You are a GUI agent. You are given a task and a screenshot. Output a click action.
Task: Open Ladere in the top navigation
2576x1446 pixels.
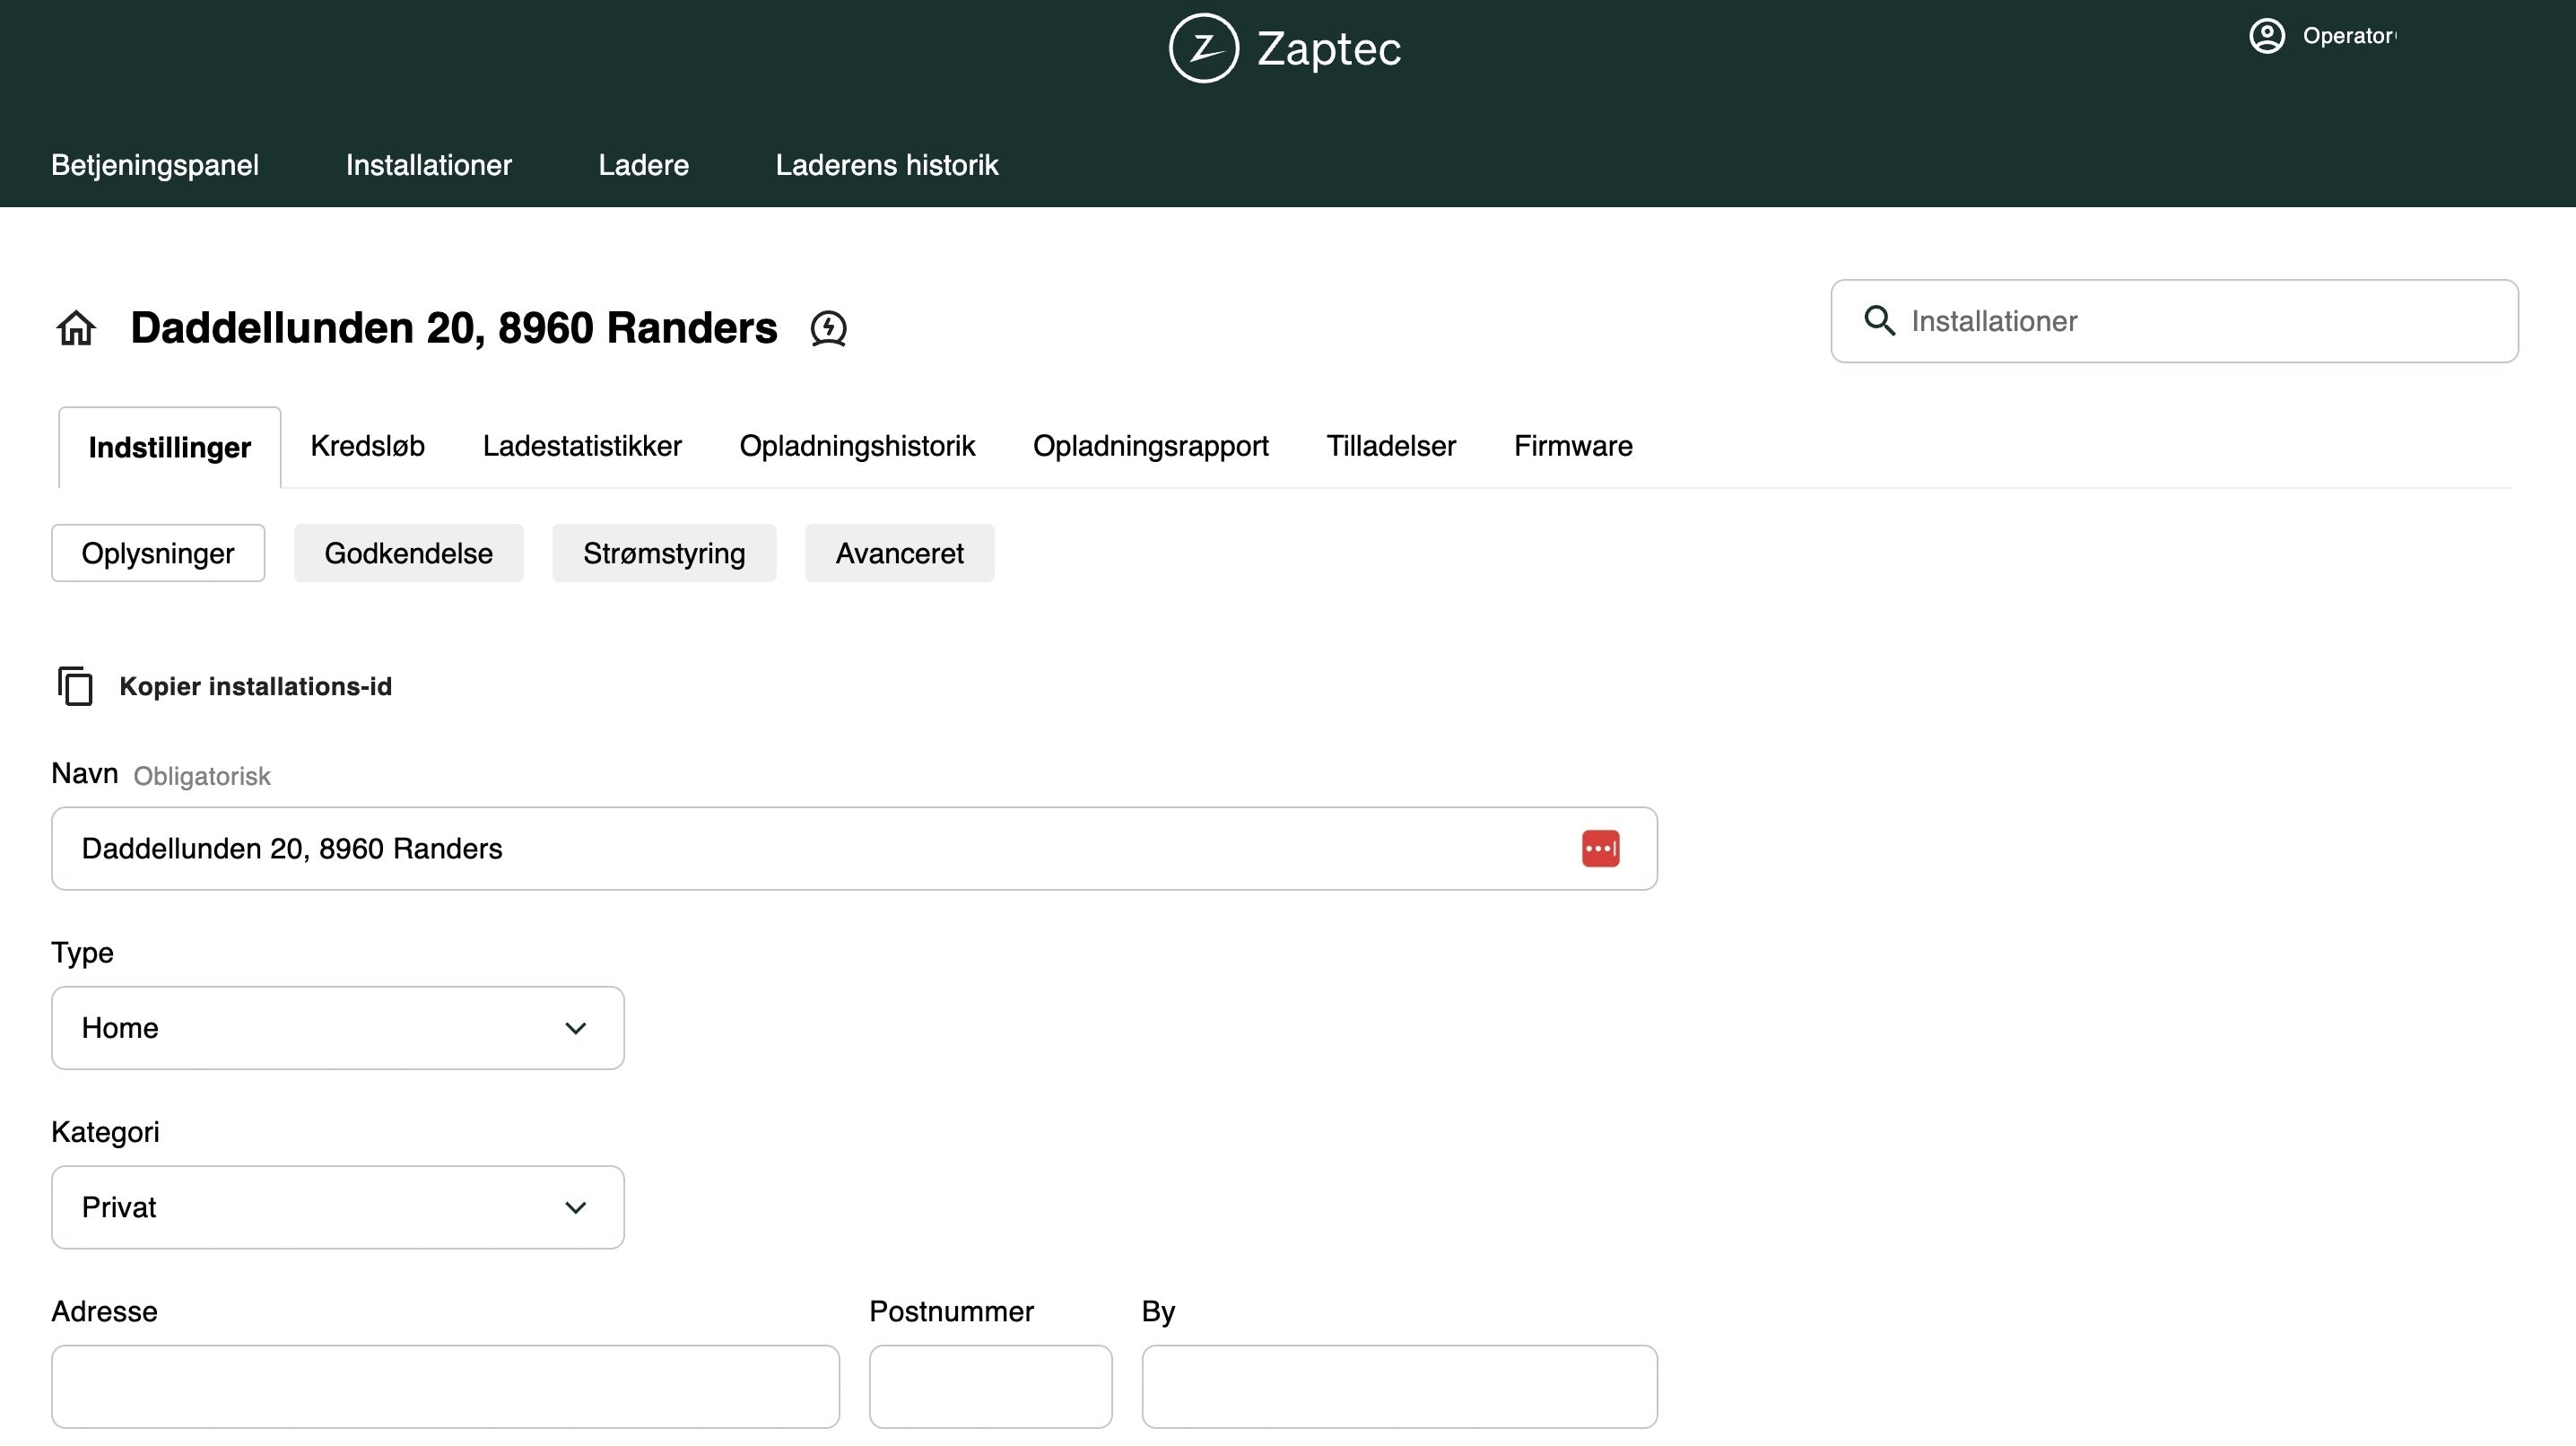pos(644,165)
